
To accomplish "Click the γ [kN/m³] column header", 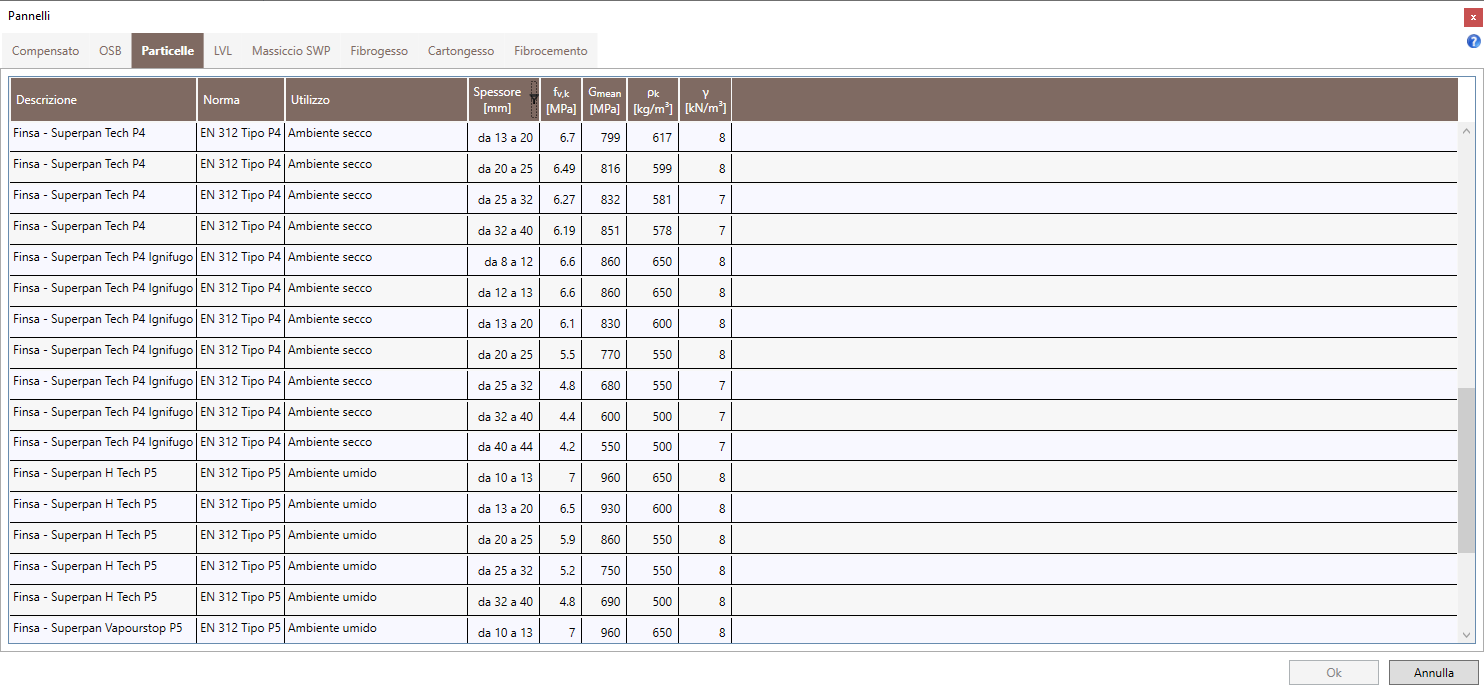I will [x=705, y=100].
